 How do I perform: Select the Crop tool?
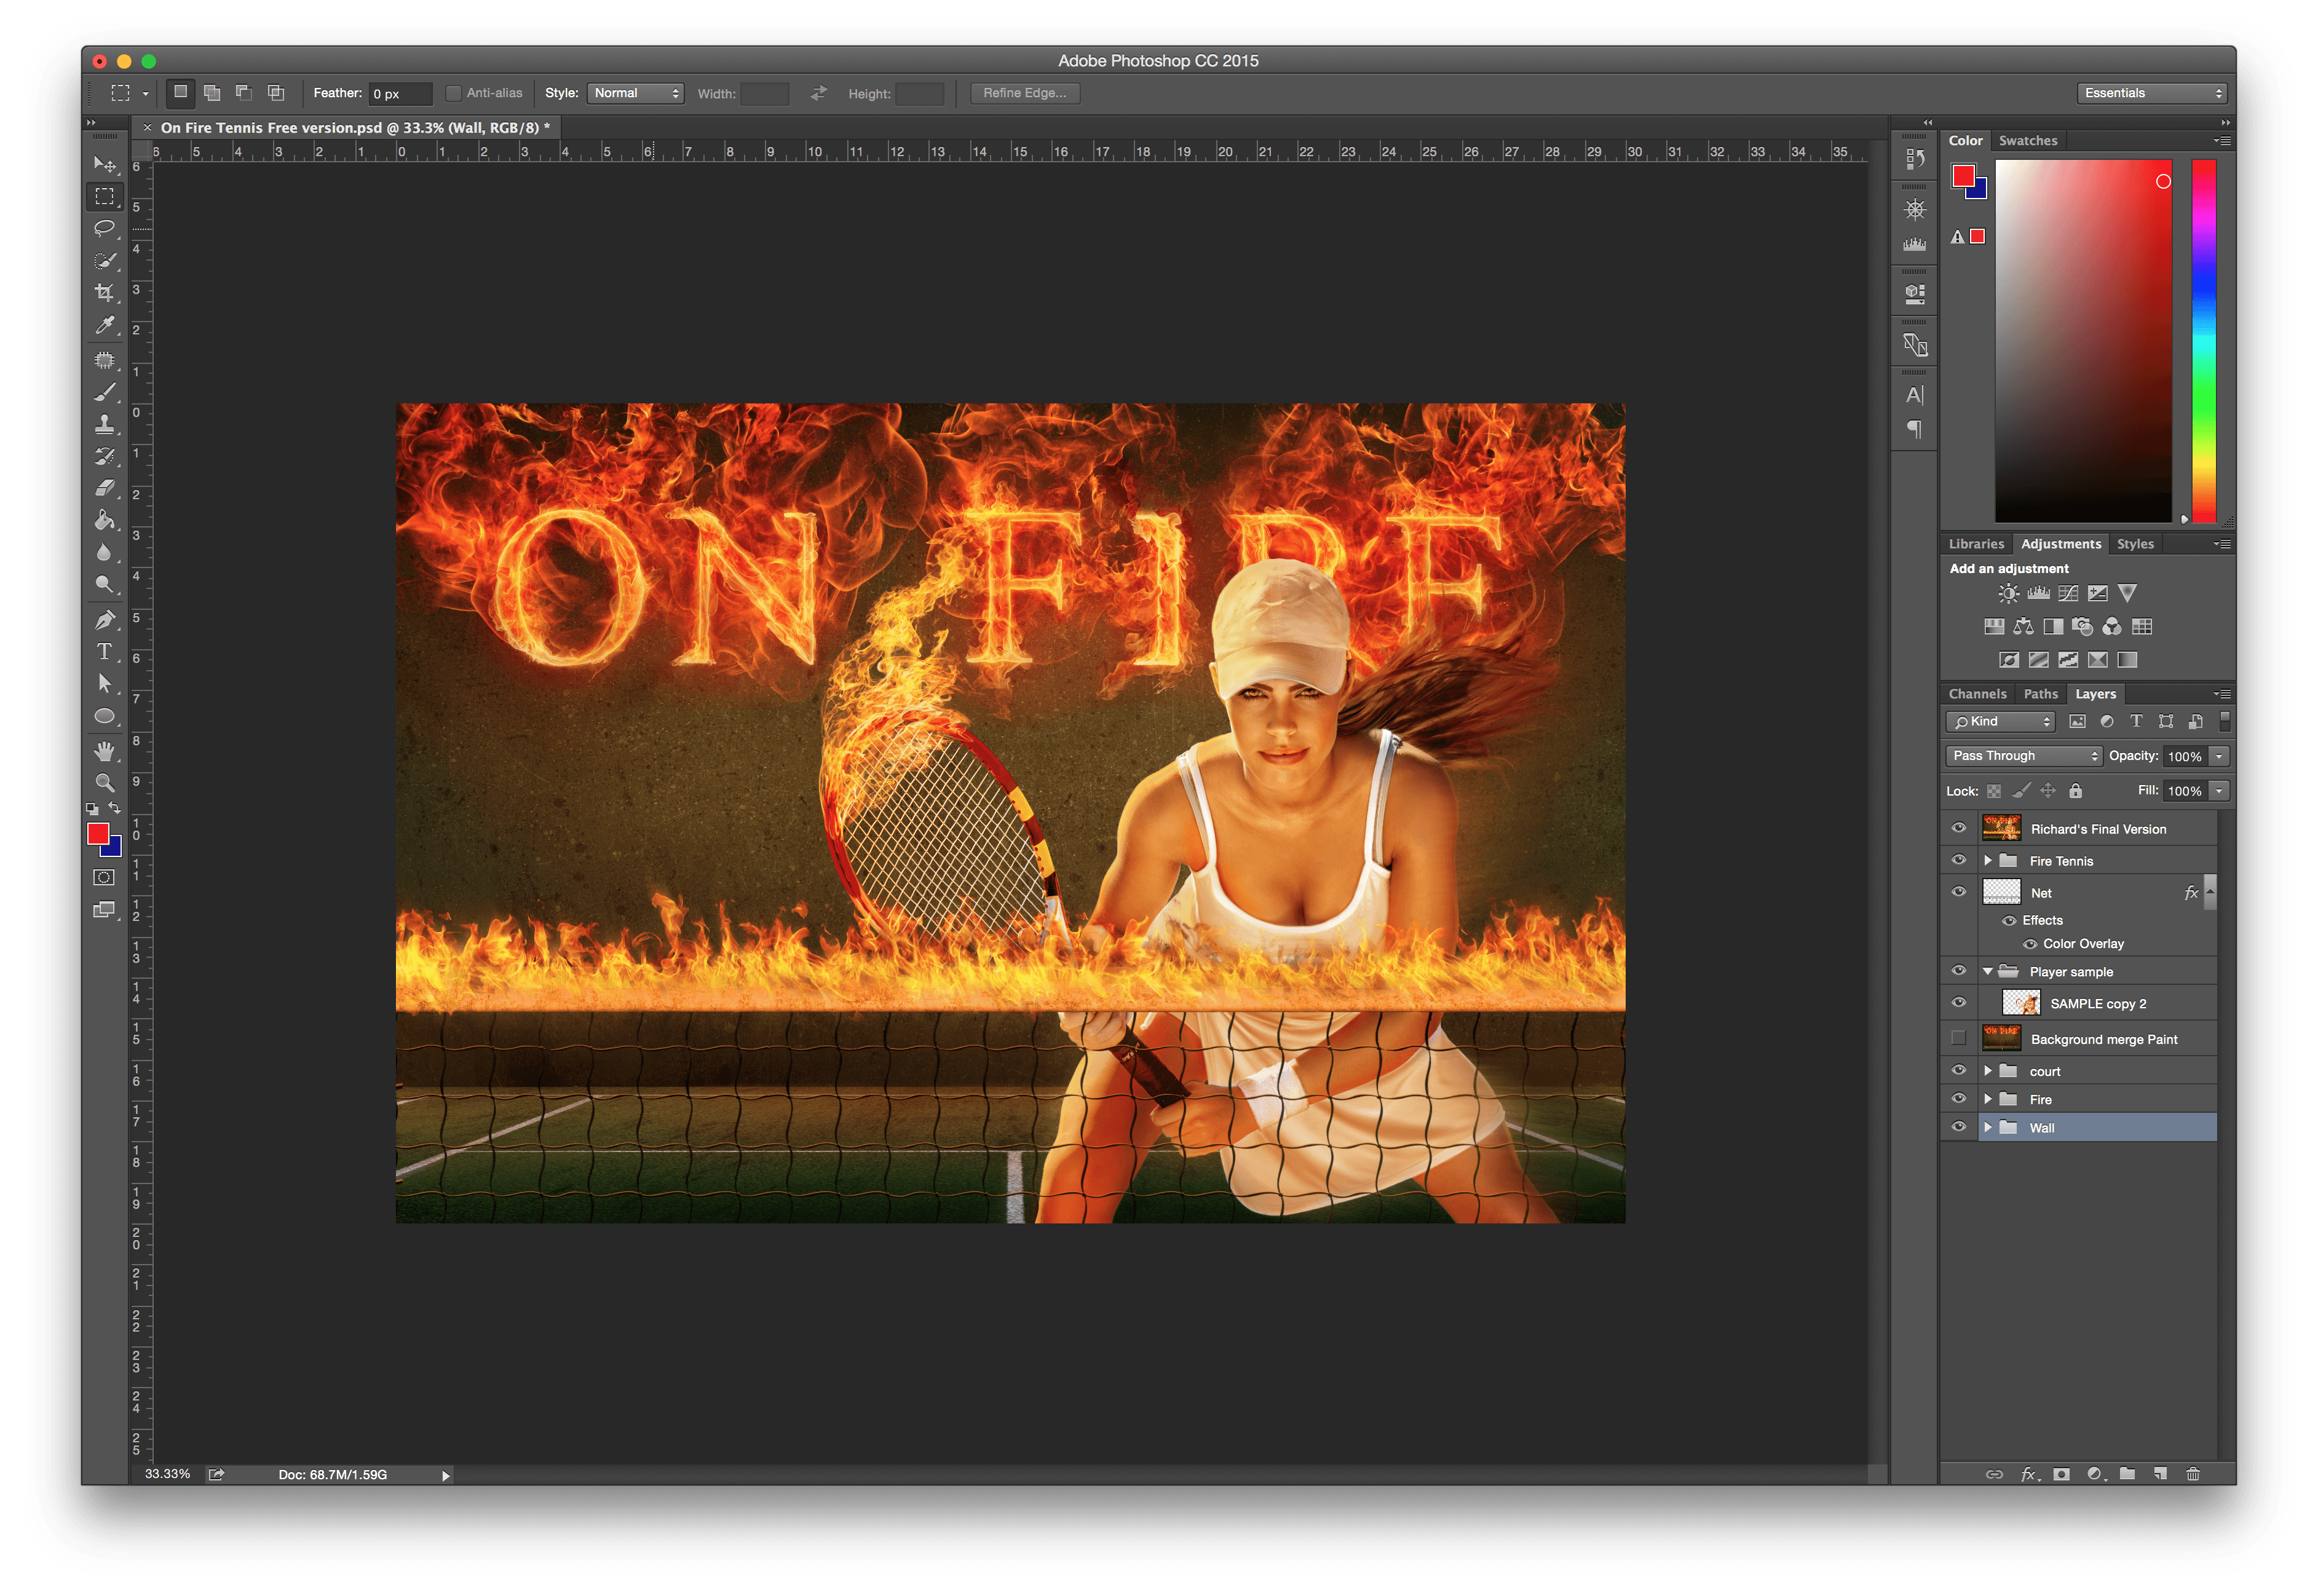(105, 292)
